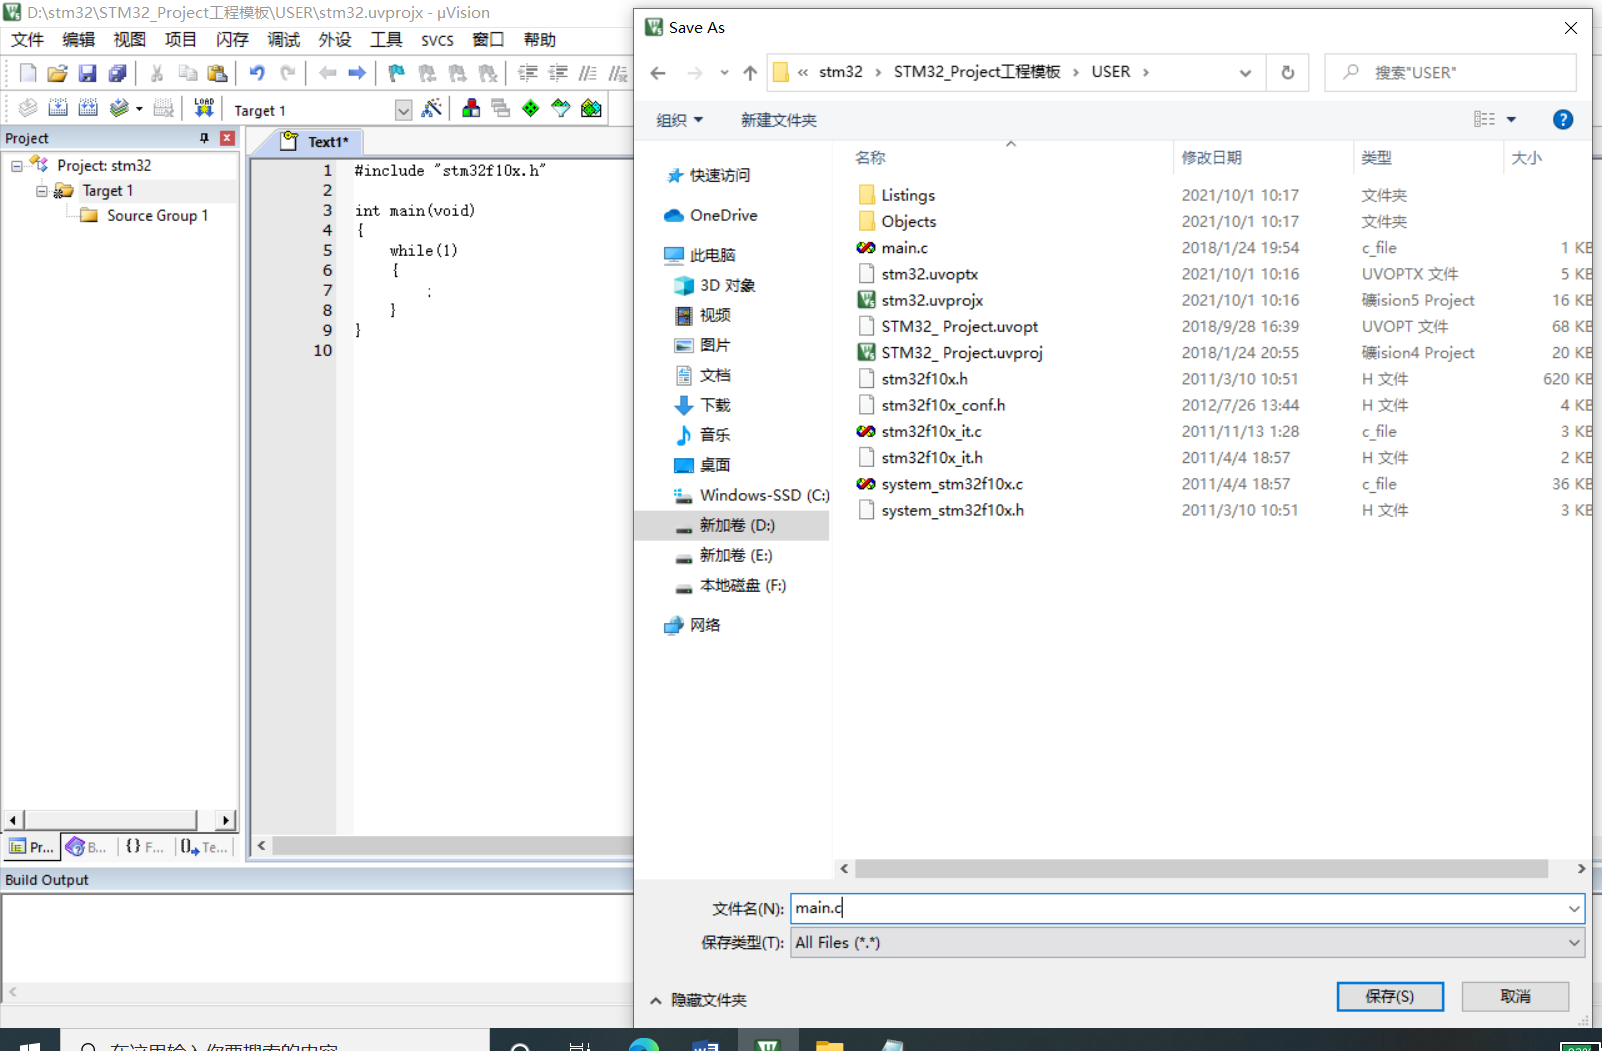Viewport: 1602px width, 1051px height.
Task: Go up one folder level in Save As
Action: (750, 72)
